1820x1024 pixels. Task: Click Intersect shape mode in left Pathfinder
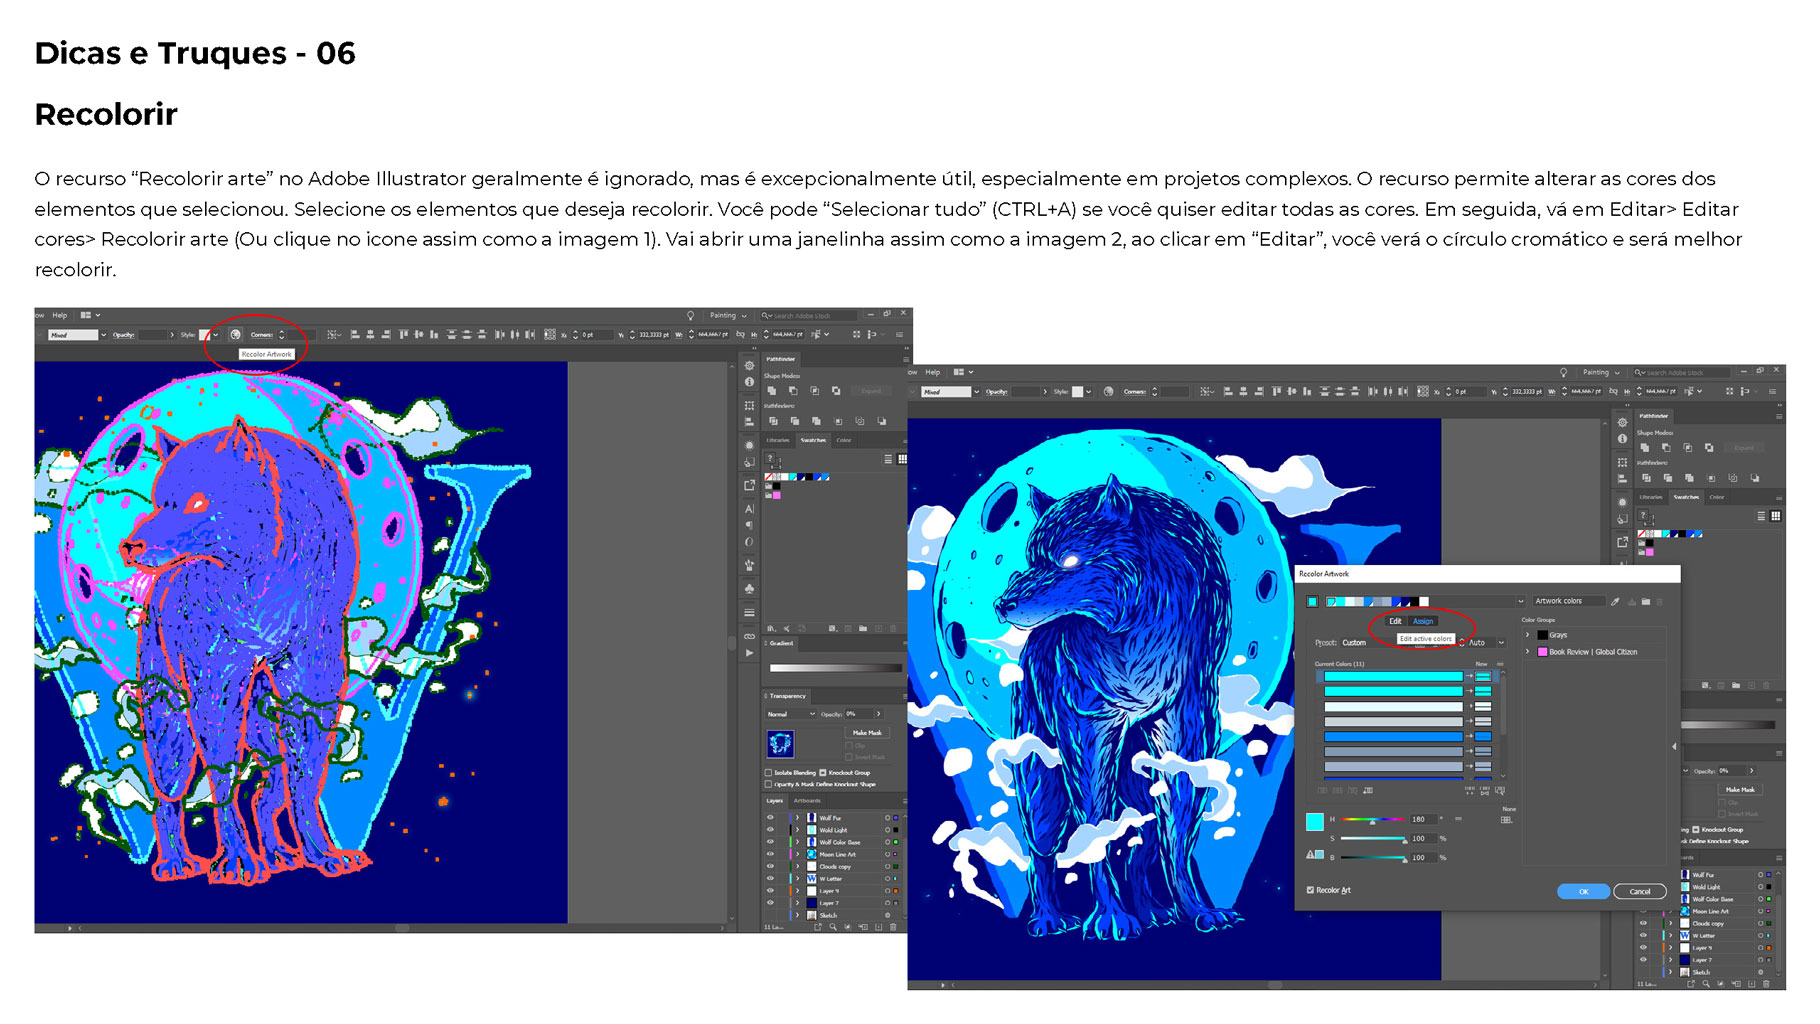pos(814,390)
